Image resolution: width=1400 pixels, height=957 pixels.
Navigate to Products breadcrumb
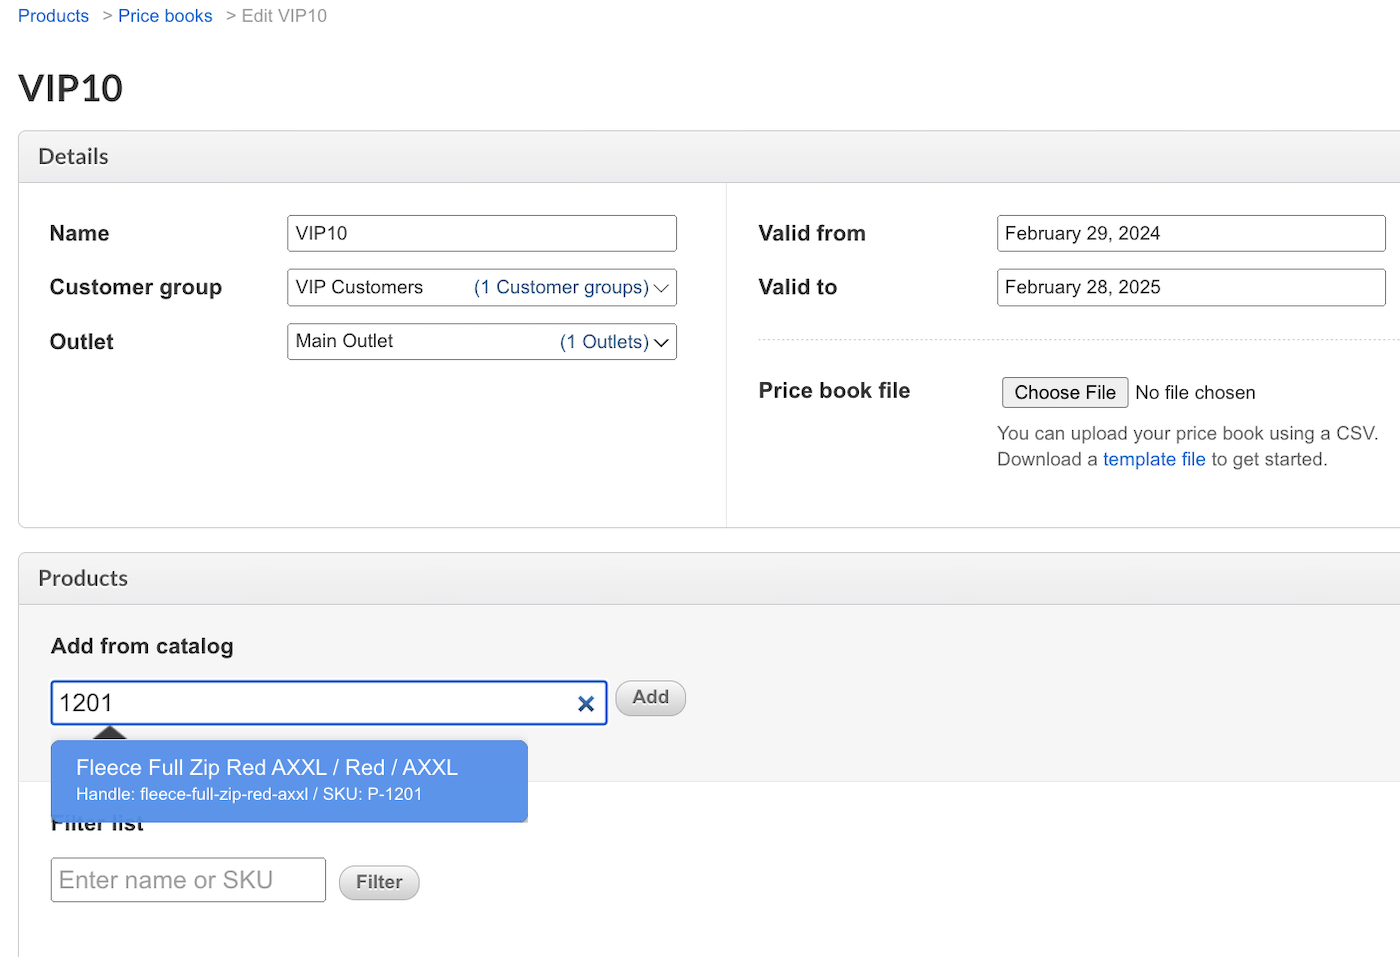53,15
